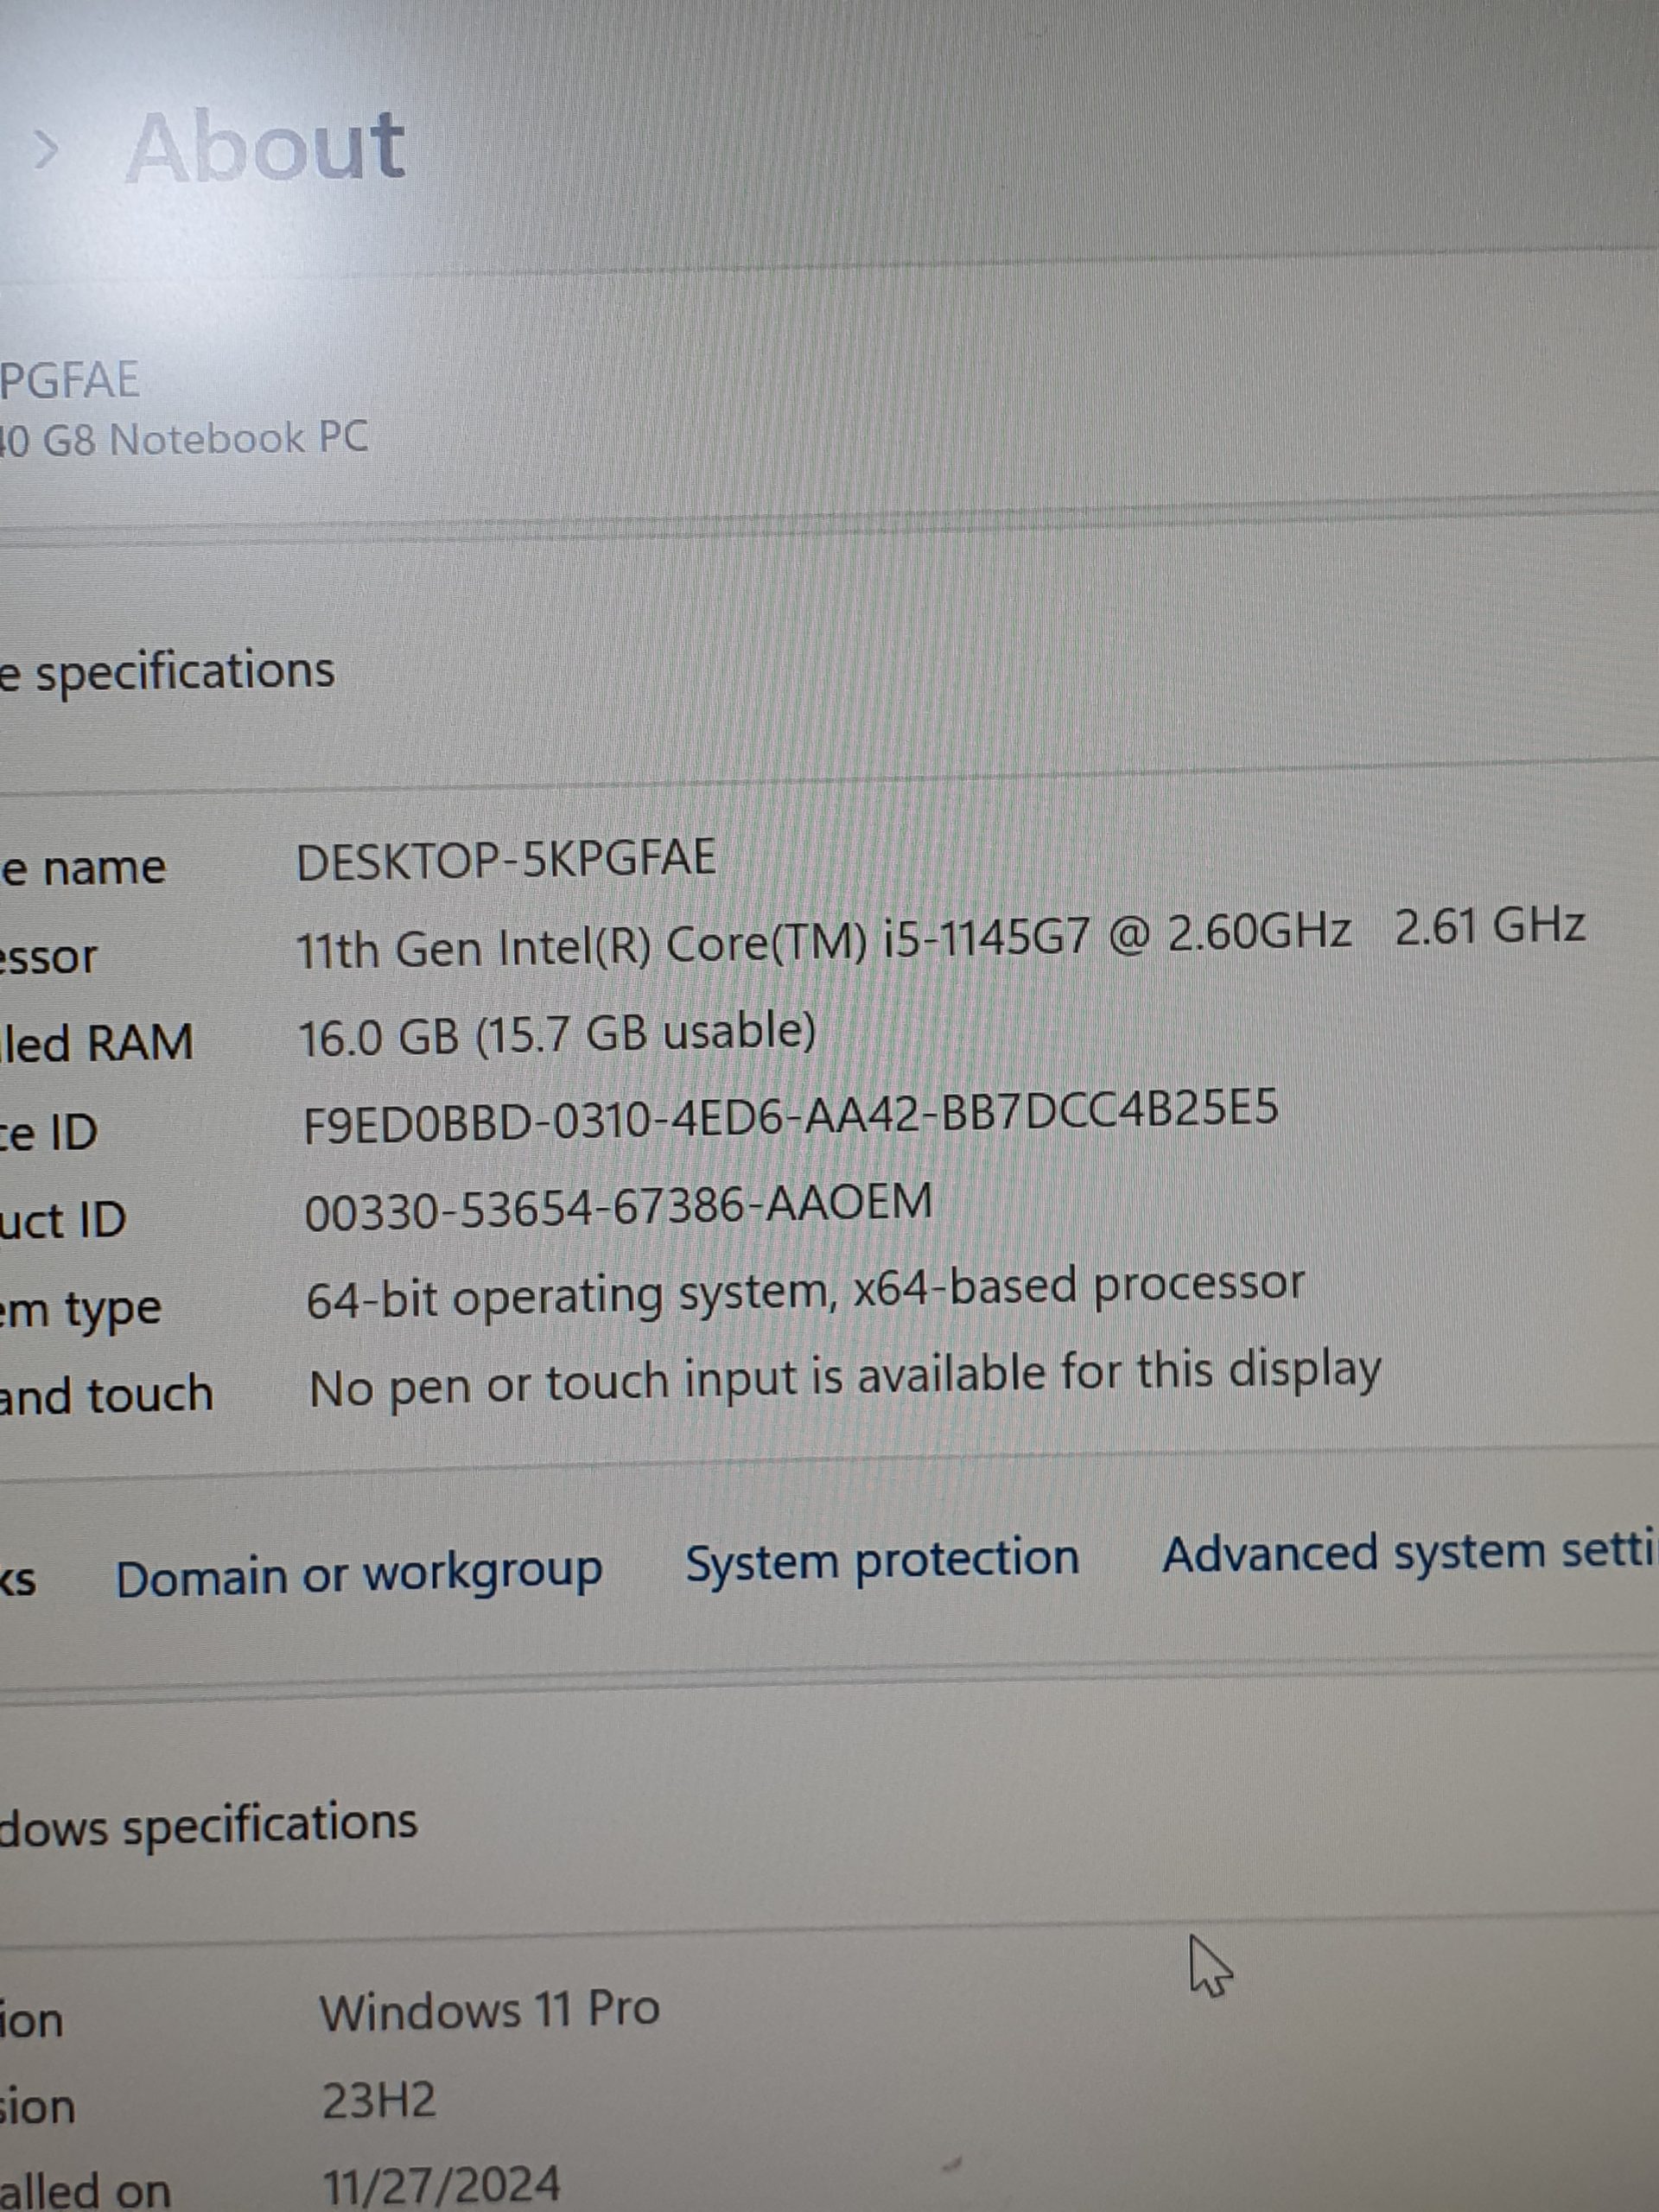Click the Windows specifications header
This screenshot has width=1659, height=2212.
(208, 1824)
